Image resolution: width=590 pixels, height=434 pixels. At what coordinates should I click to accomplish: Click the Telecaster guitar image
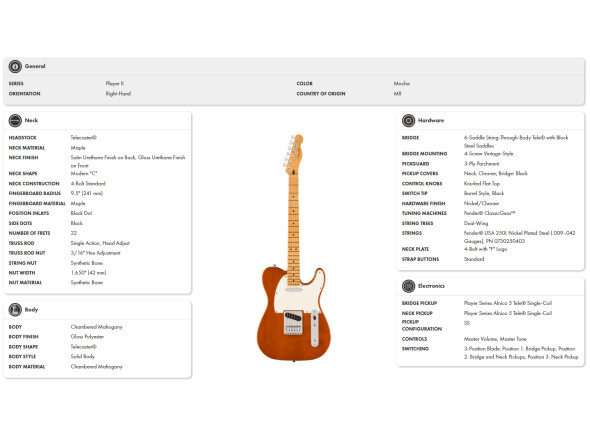[294, 247]
